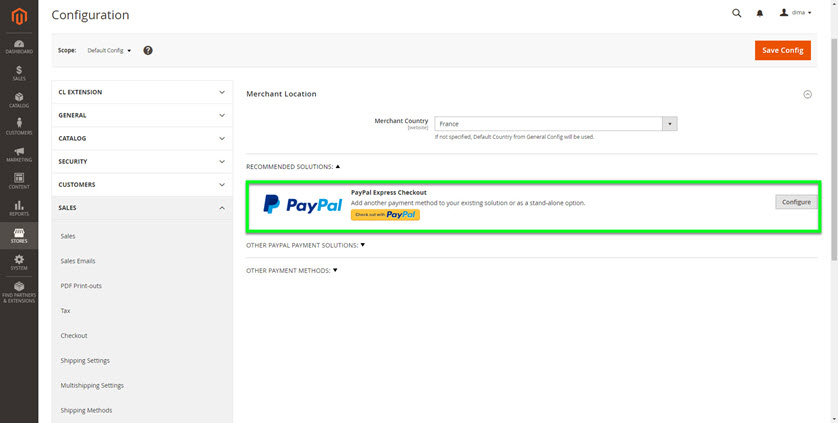The image size is (838, 423).
Task: Click the Merchant Location heading
Action: (281, 94)
